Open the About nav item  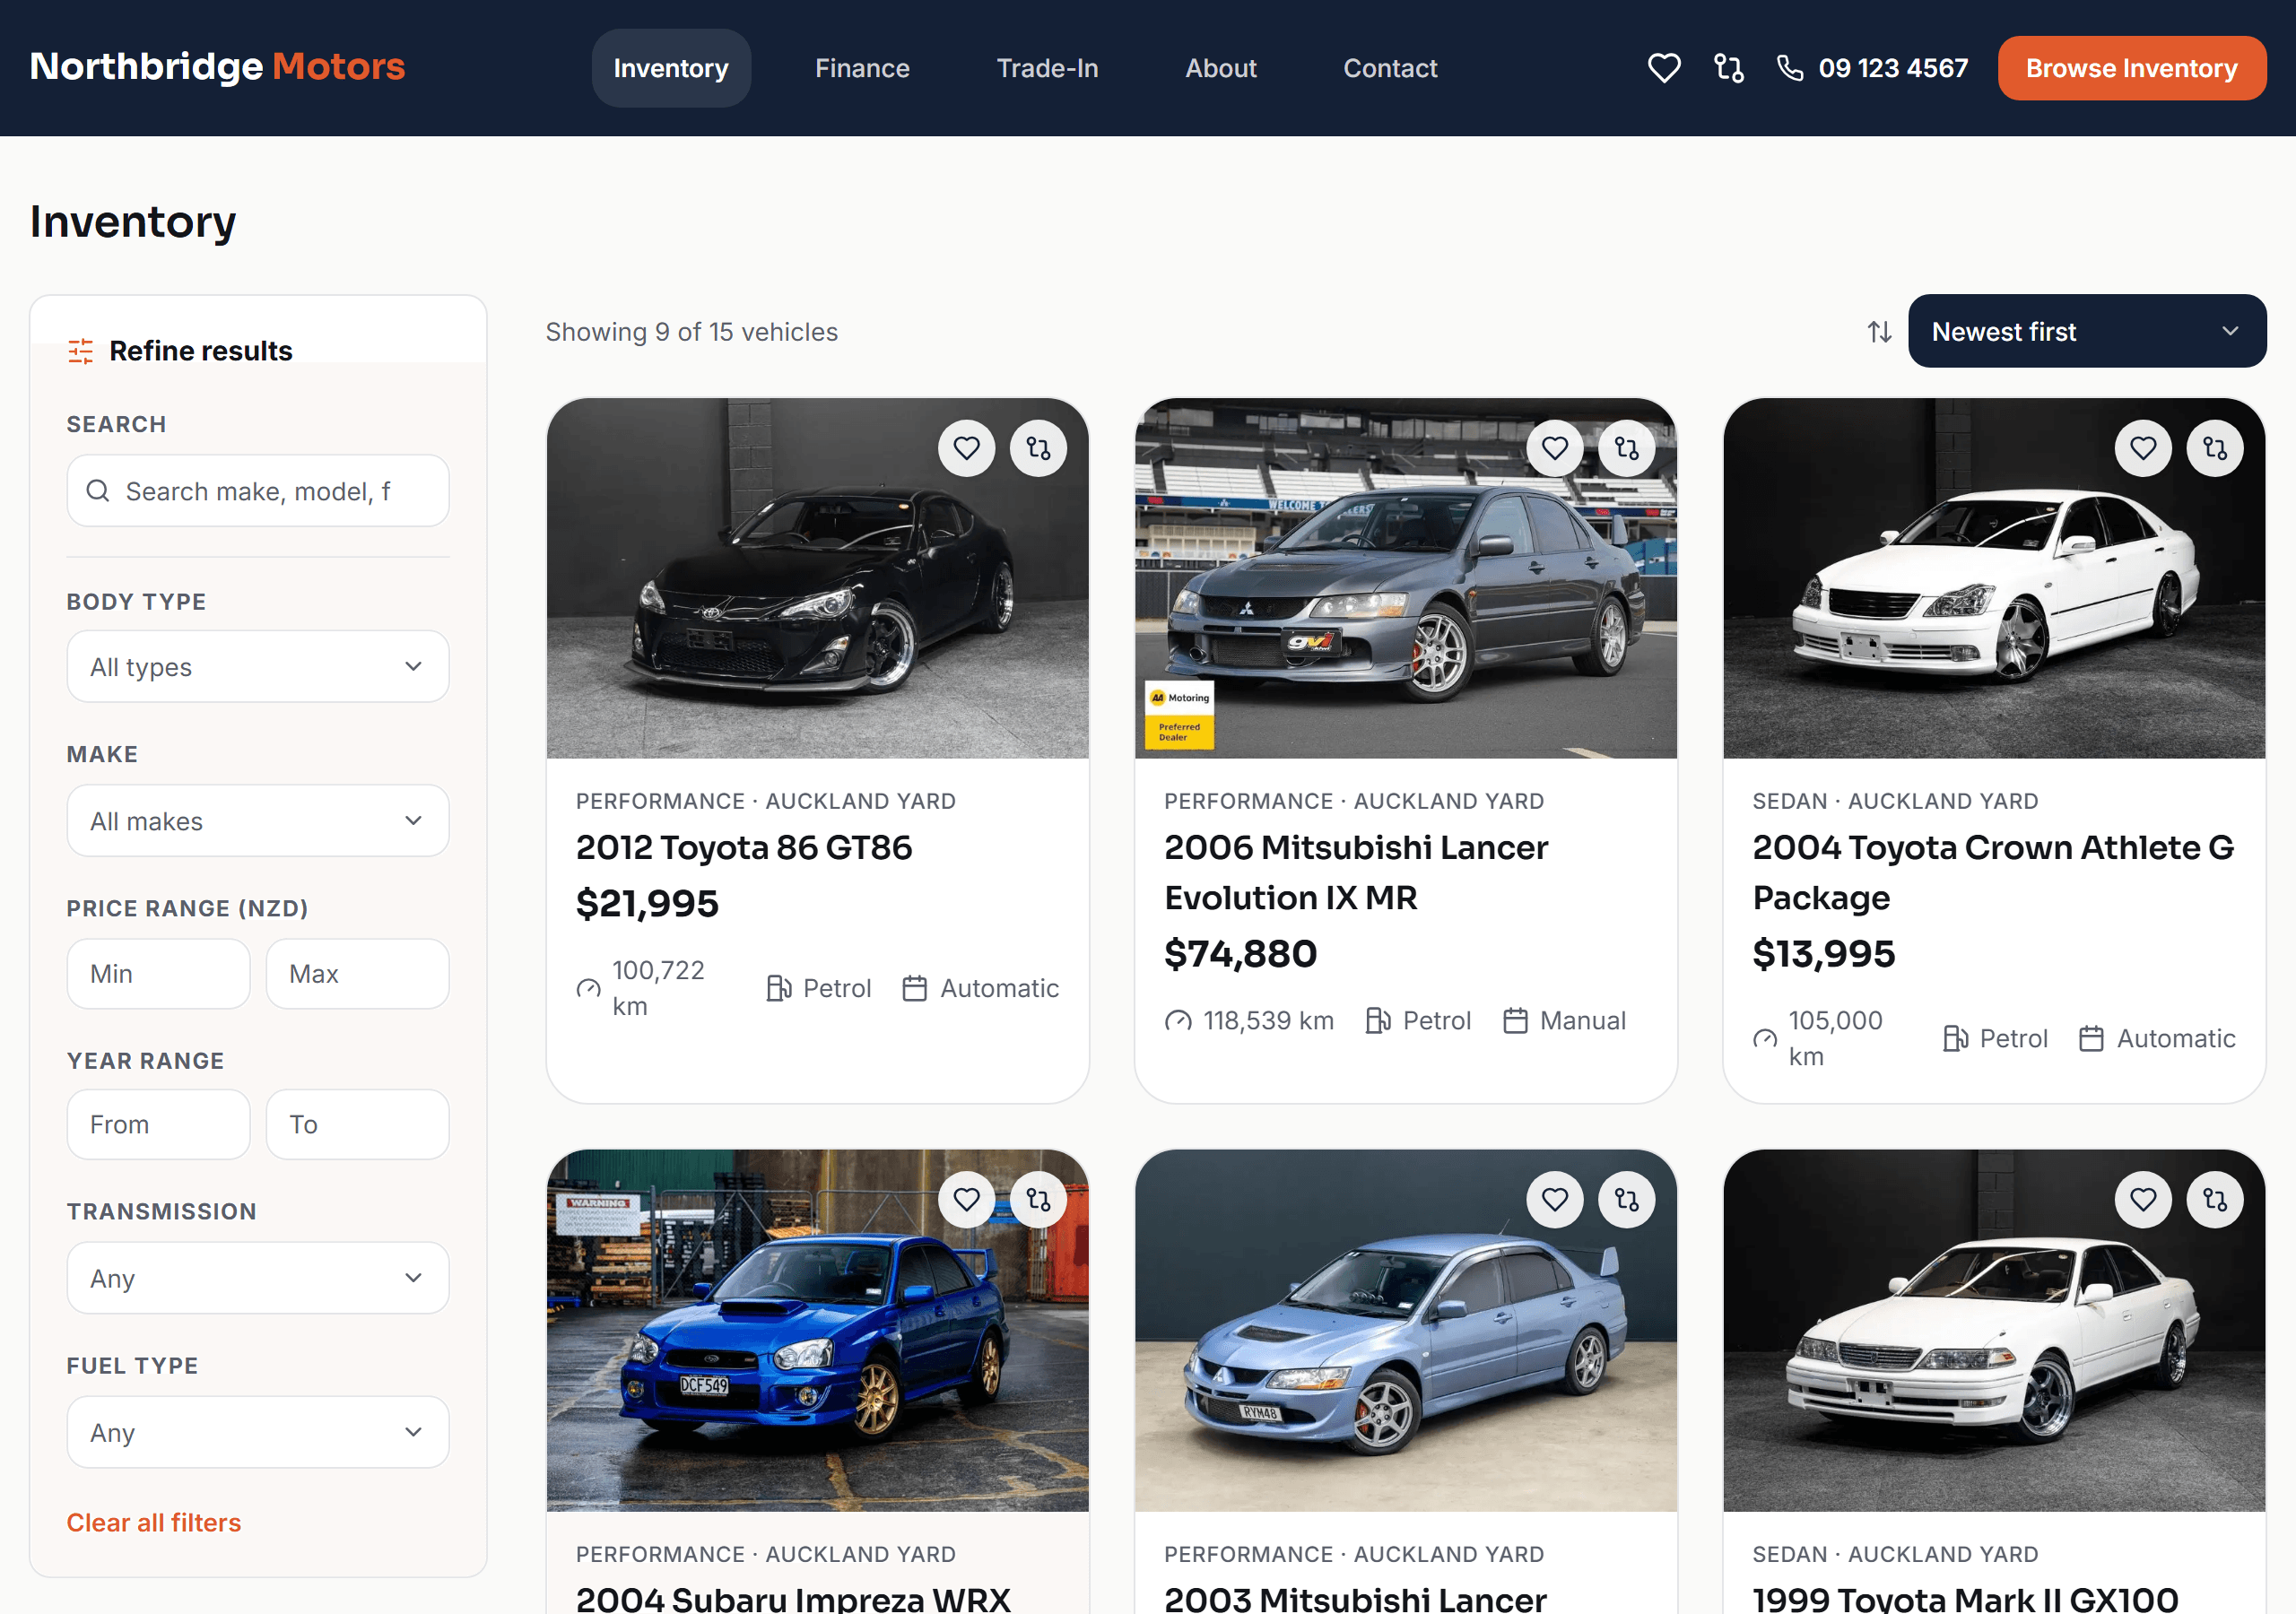[1220, 68]
